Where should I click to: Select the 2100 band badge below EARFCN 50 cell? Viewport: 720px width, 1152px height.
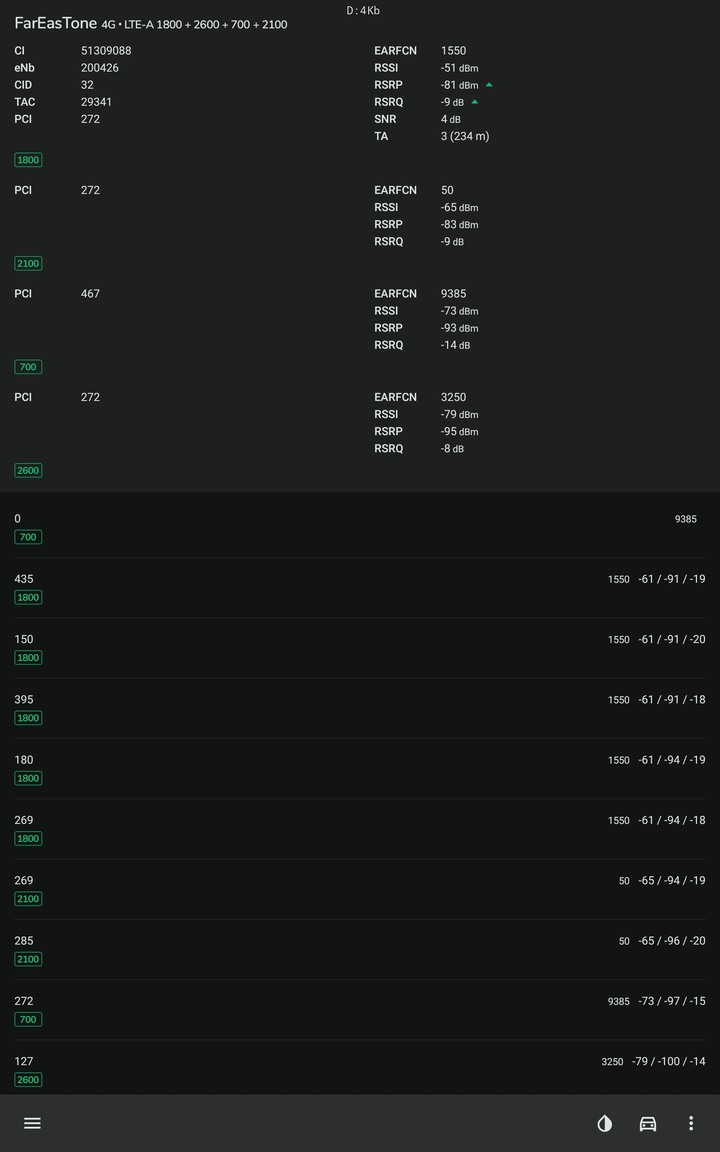(28, 263)
